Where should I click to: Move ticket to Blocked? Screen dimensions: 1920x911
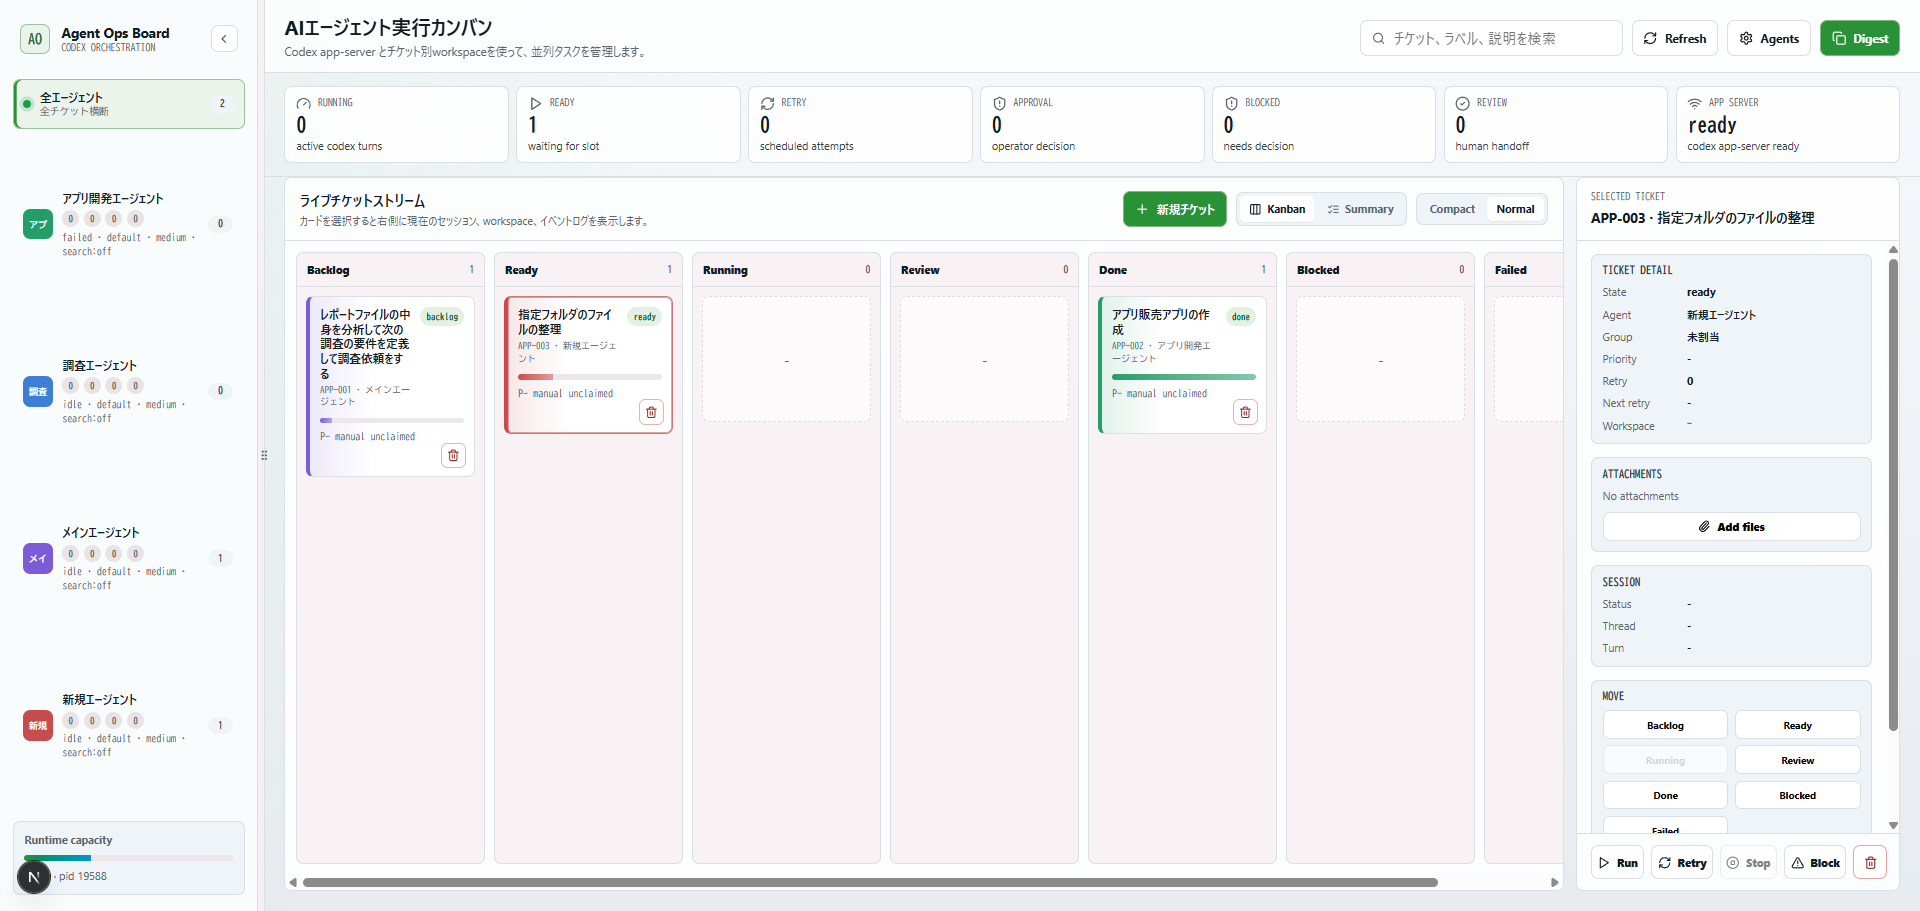[x=1797, y=795]
